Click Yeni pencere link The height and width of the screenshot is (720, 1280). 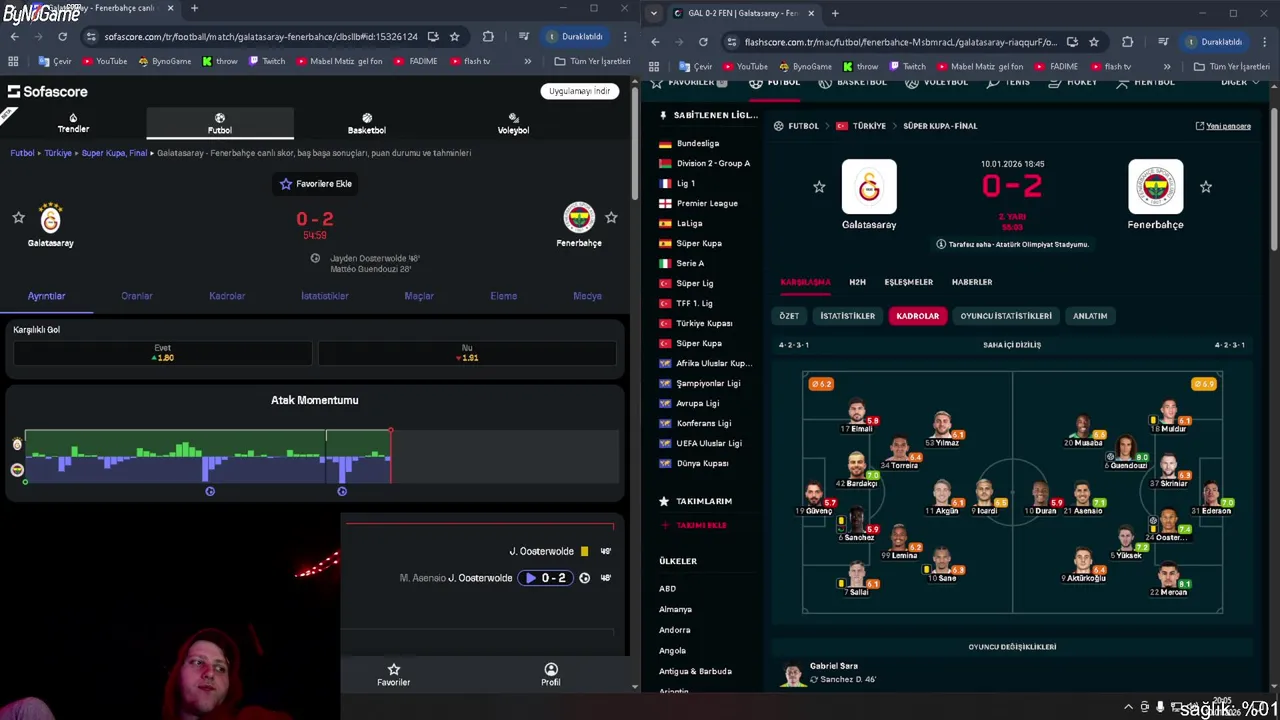pos(1223,126)
